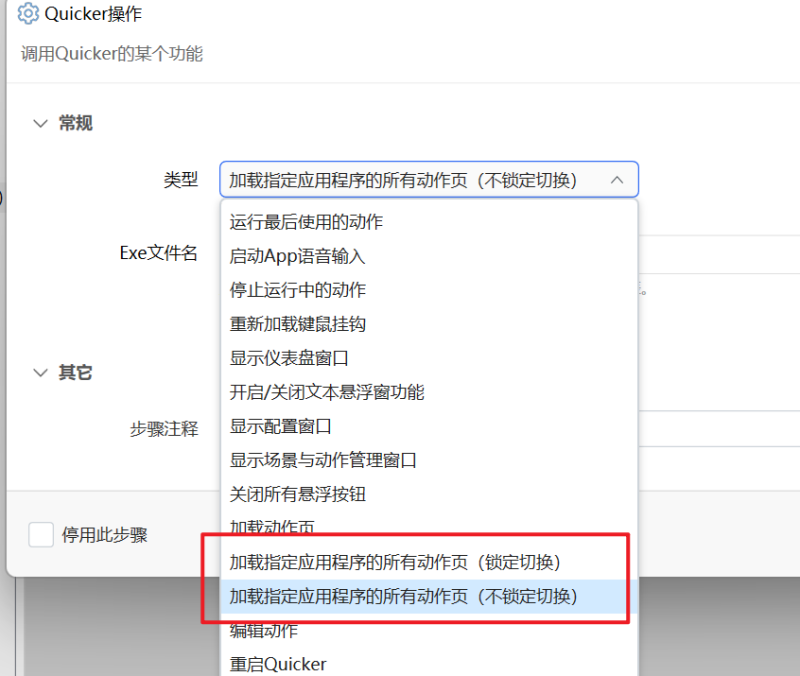Select 运行最后使用的动作 option
This screenshot has width=800, height=676.
pos(429,222)
